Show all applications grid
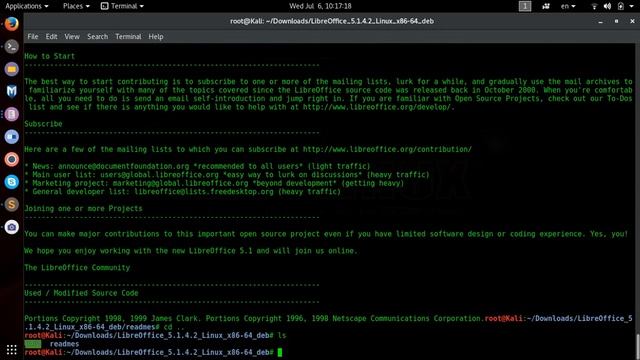 pyautogui.click(x=11, y=350)
